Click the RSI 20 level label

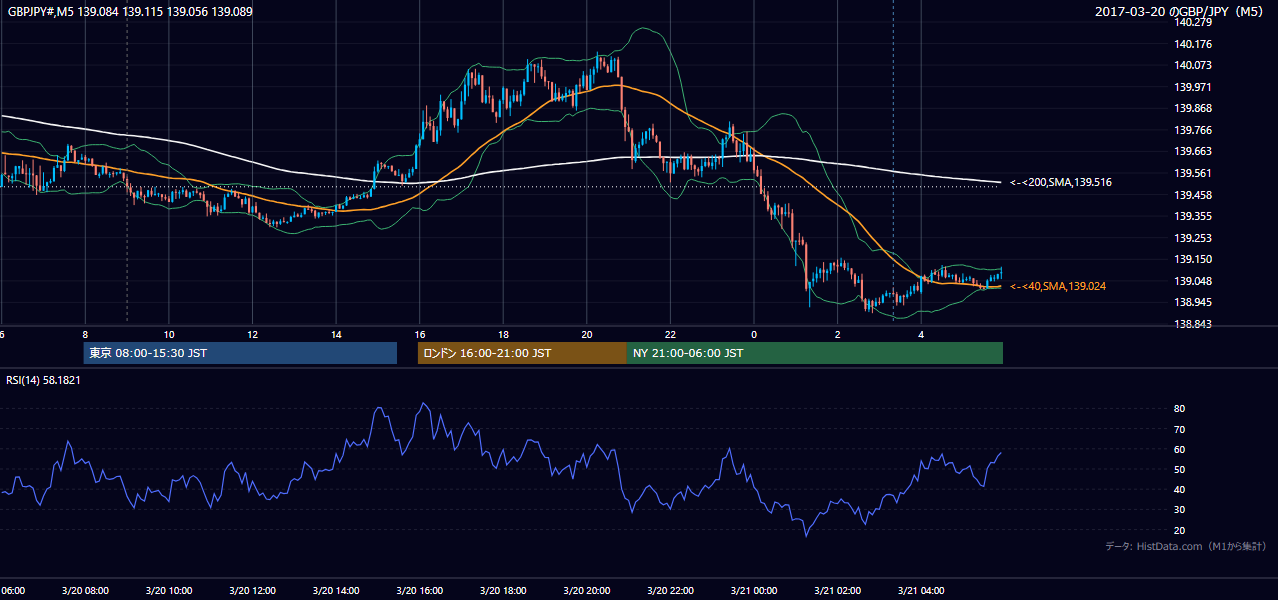[1180, 530]
